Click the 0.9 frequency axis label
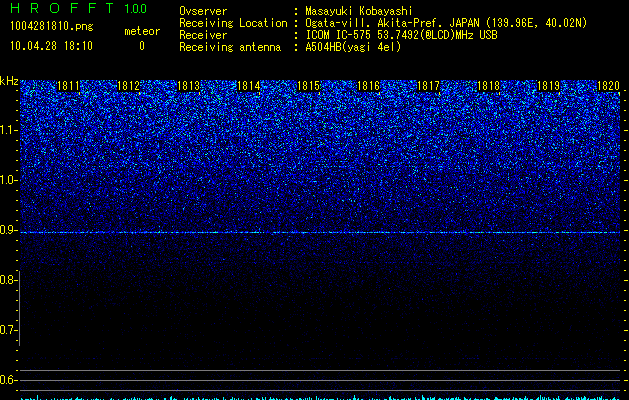 pyautogui.click(x=9, y=230)
